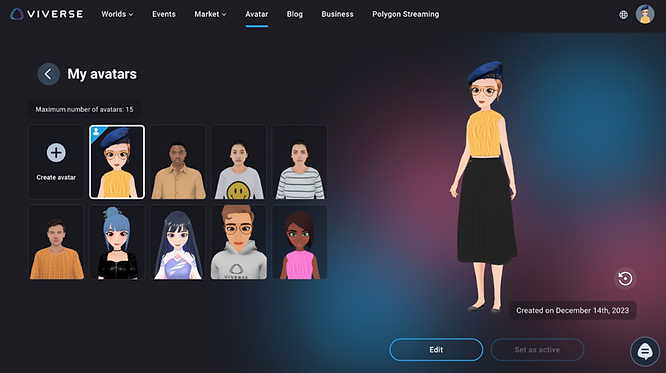Select the gray VIVERSE hoodie avatar
This screenshot has height=373, width=666.
[239, 242]
